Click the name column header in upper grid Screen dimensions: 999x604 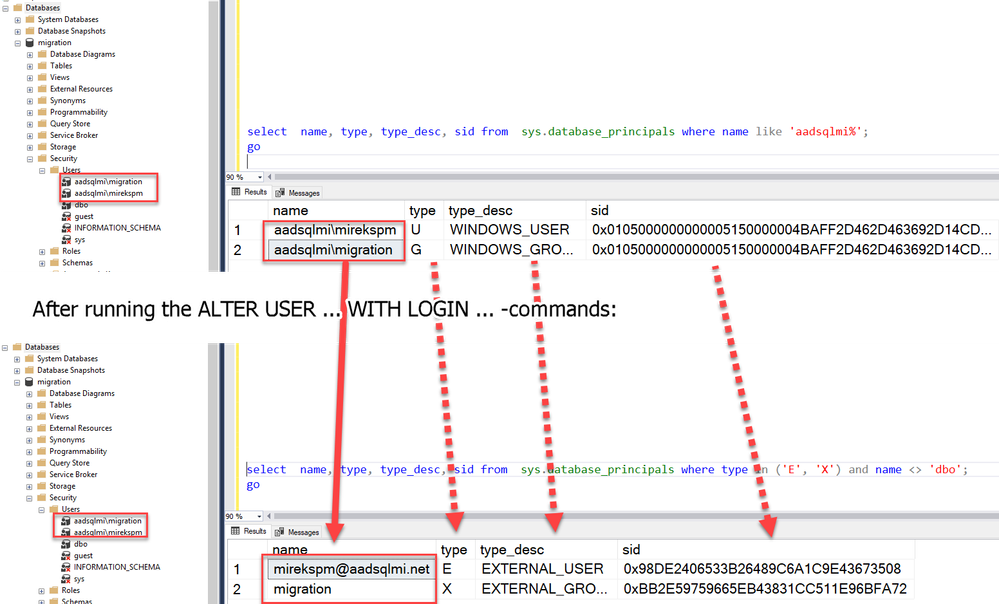point(336,210)
